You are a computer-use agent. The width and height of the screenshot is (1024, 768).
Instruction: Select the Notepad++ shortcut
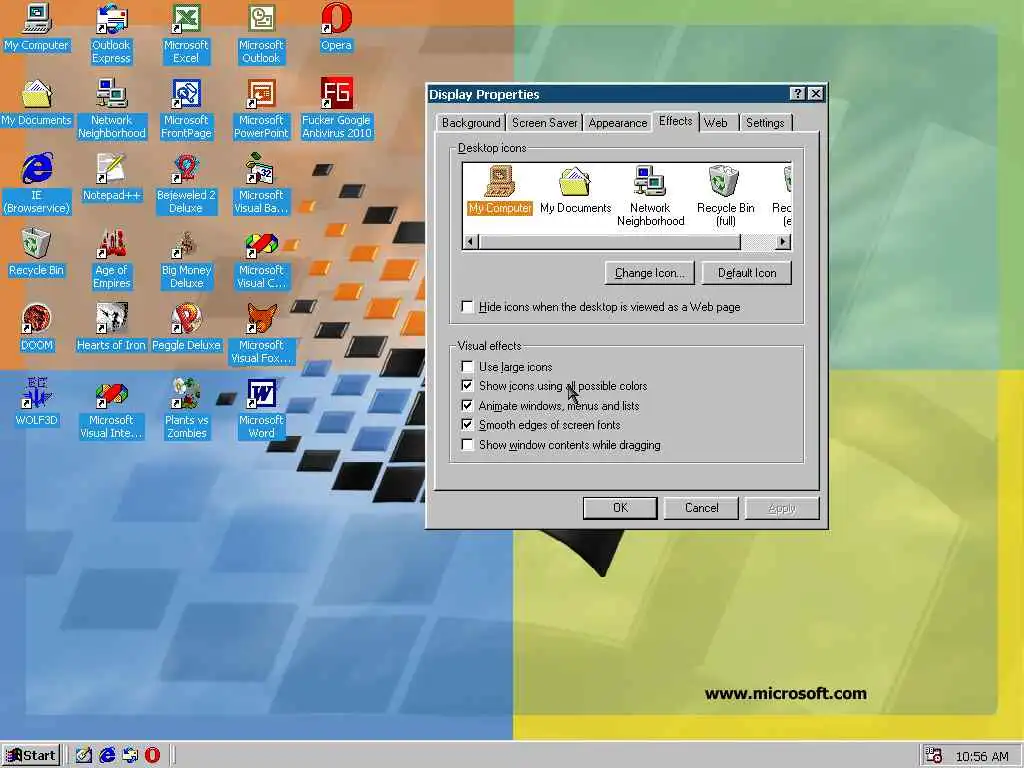(112, 178)
